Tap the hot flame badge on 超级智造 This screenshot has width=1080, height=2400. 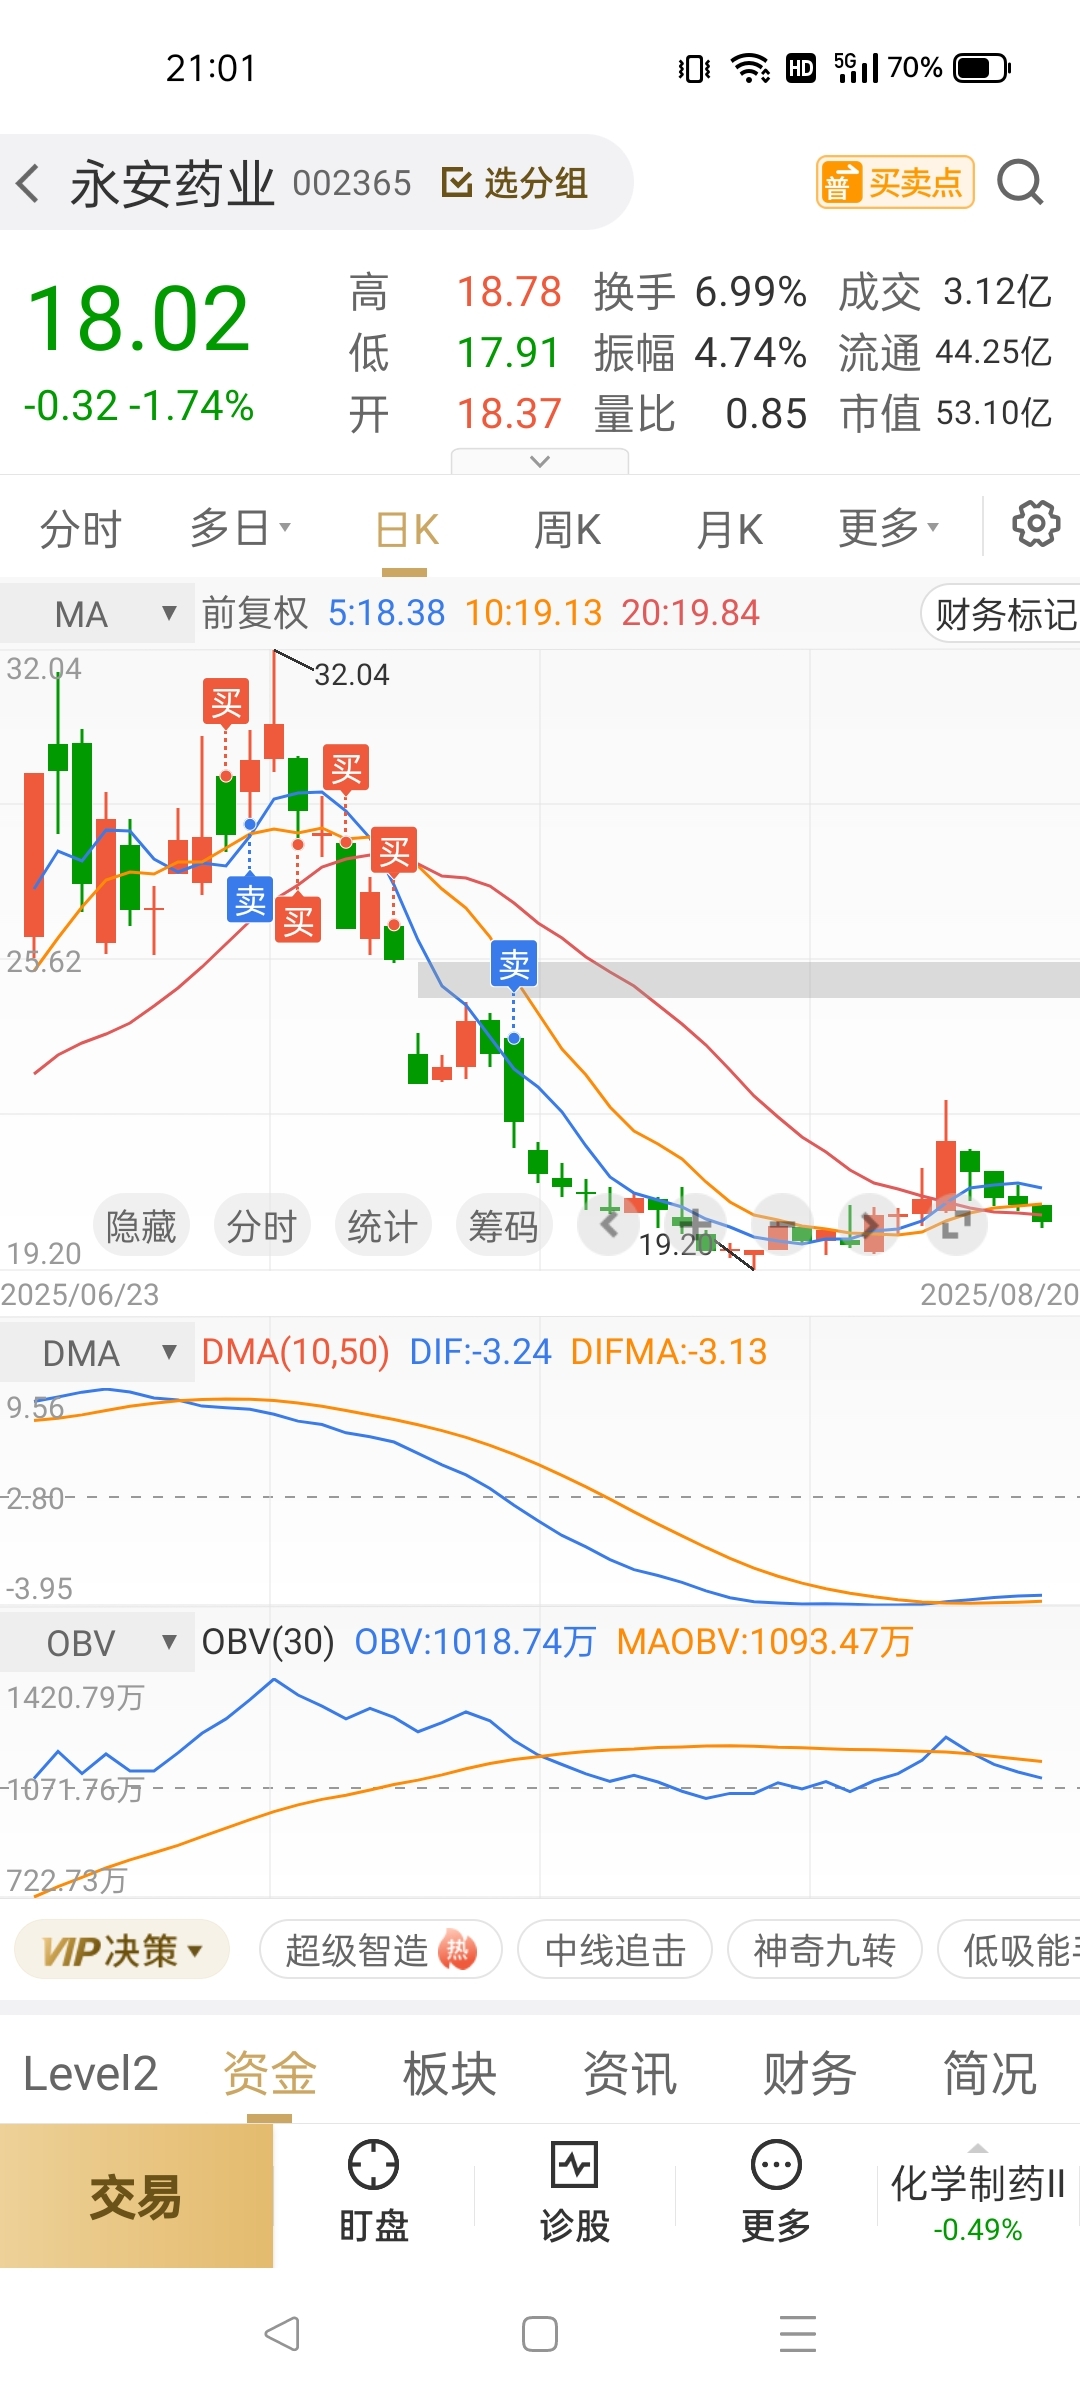click(458, 1949)
